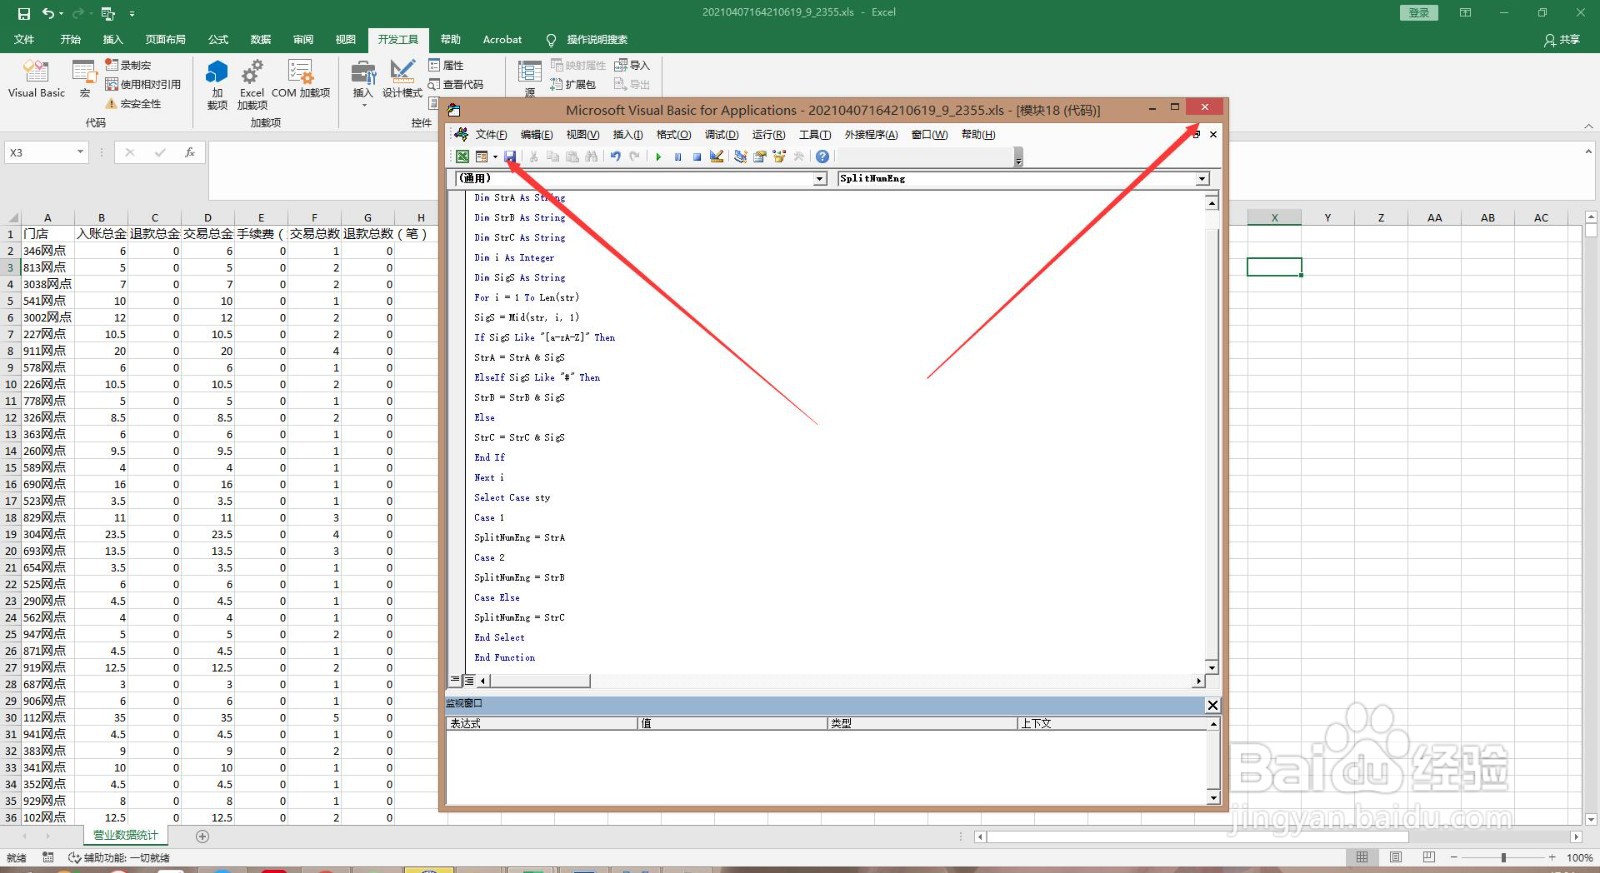Viewport: 1600px width, 873px height.
Task: Click the Break (pause) icon in VBA toolbar
Action: point(678,156)
